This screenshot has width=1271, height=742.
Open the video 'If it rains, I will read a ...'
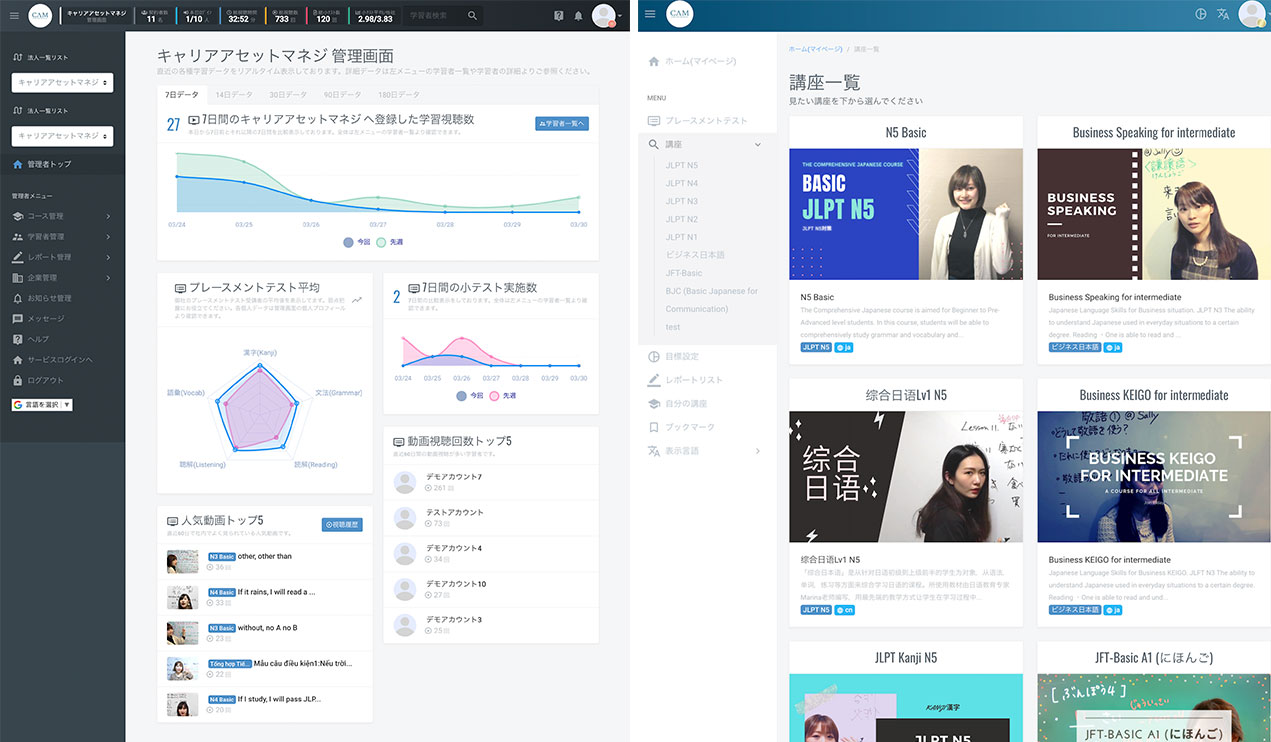coord(277,592)
